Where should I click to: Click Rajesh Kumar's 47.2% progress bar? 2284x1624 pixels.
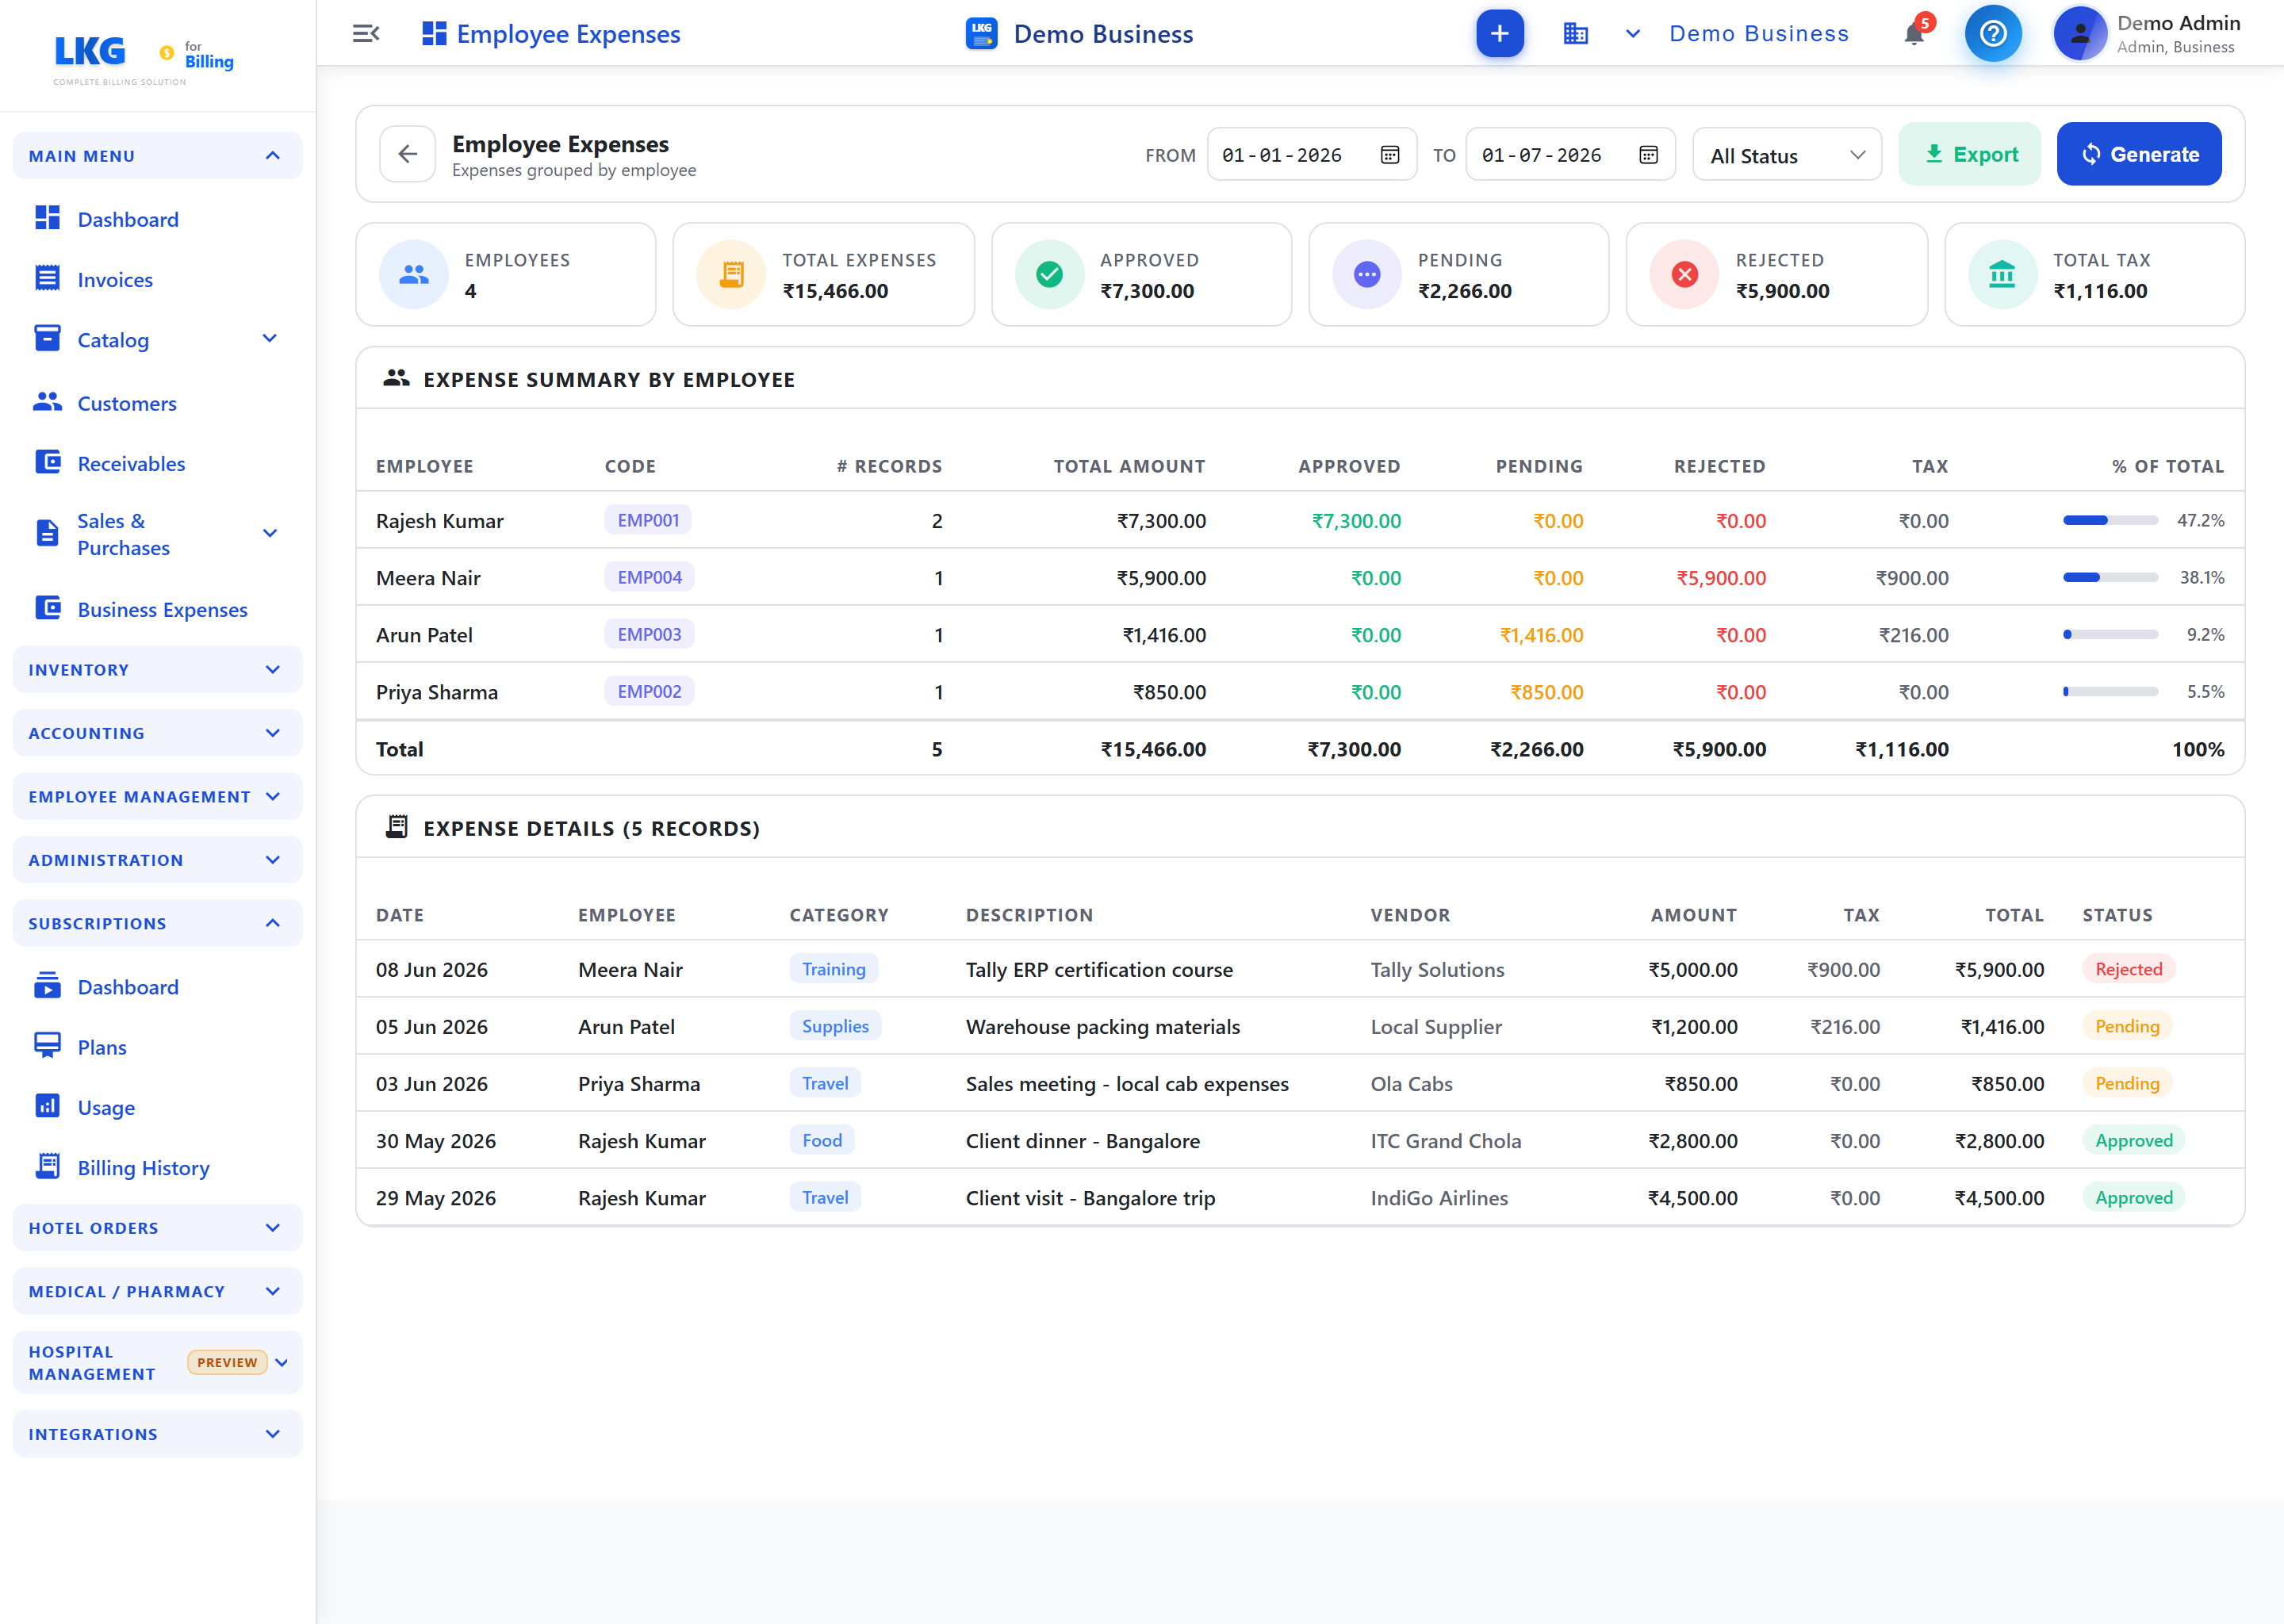[2110, 520]
